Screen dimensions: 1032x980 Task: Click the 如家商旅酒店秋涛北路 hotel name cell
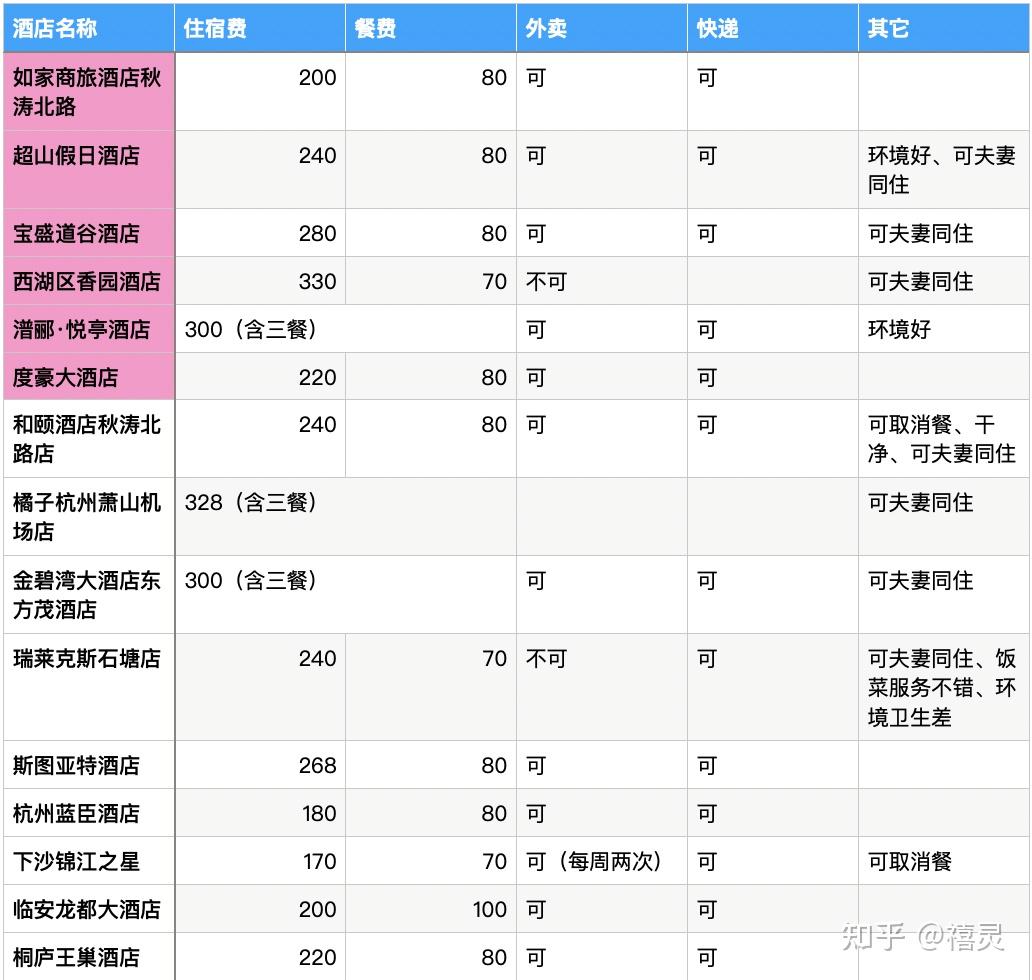(89, 91)
